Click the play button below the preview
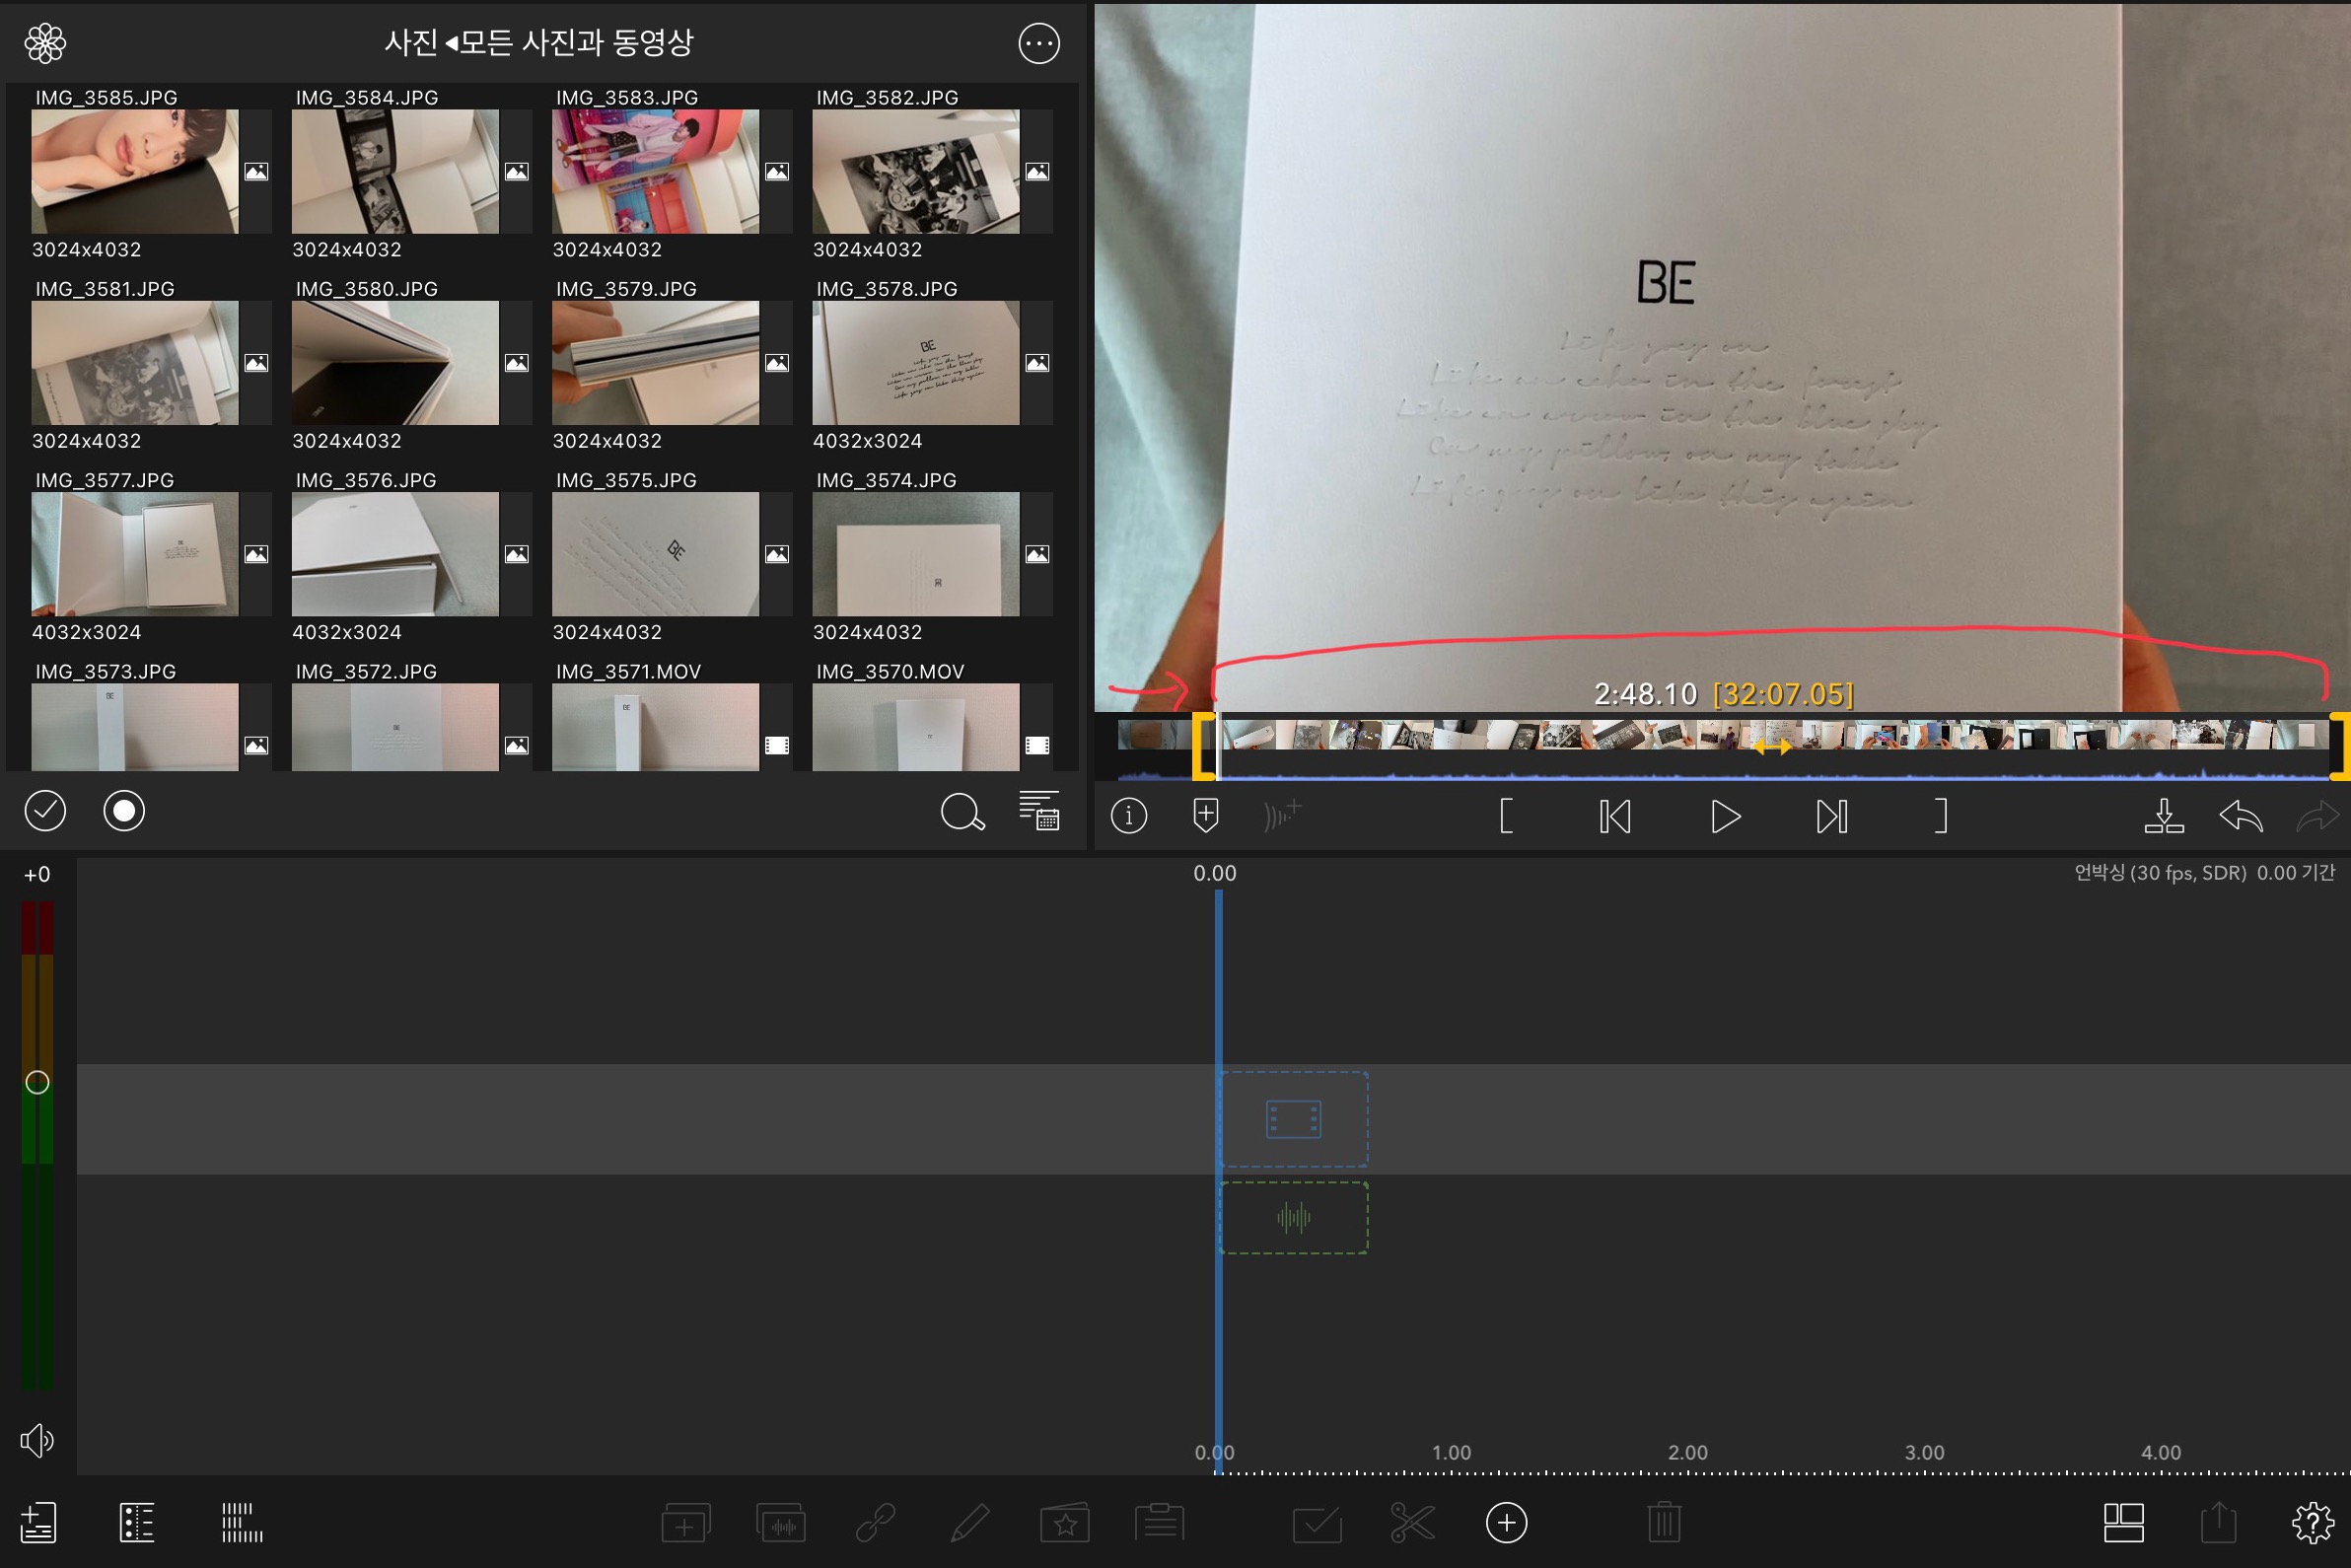Image resolution: width=2351 pixels, height=1568 pixels. (1725, 817)
